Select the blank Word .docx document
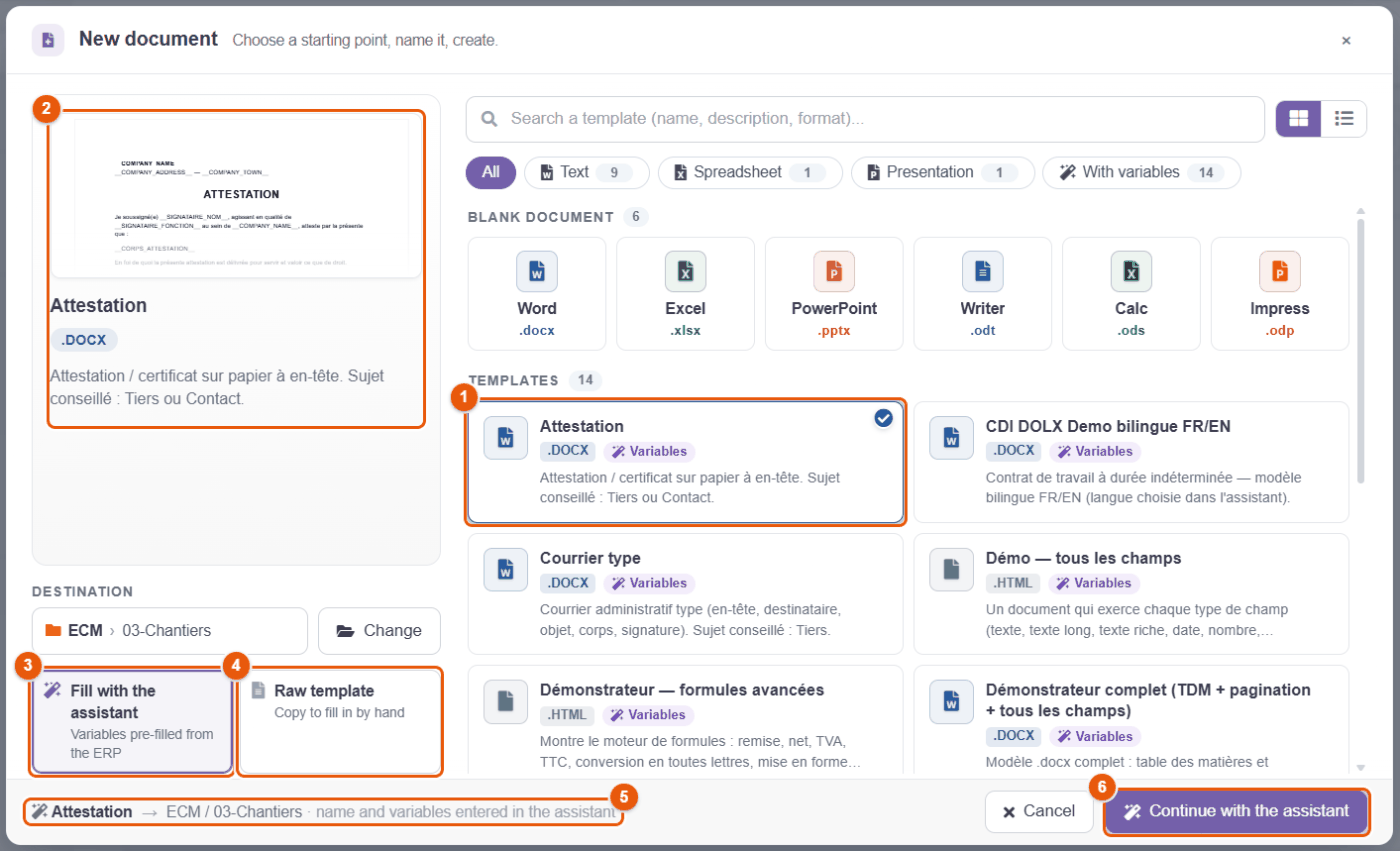Image resolution: width=1400 pixels, height=851 pixels. (x=537, y=293)
